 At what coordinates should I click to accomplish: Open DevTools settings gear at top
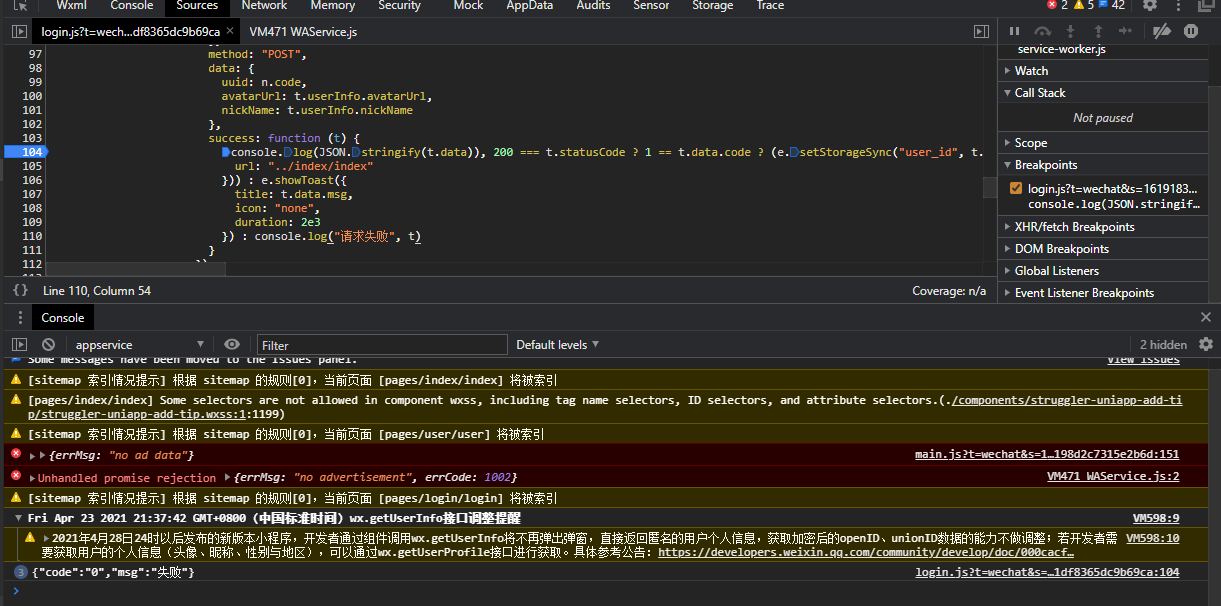pyautogui.click(x=1150, y=6)
